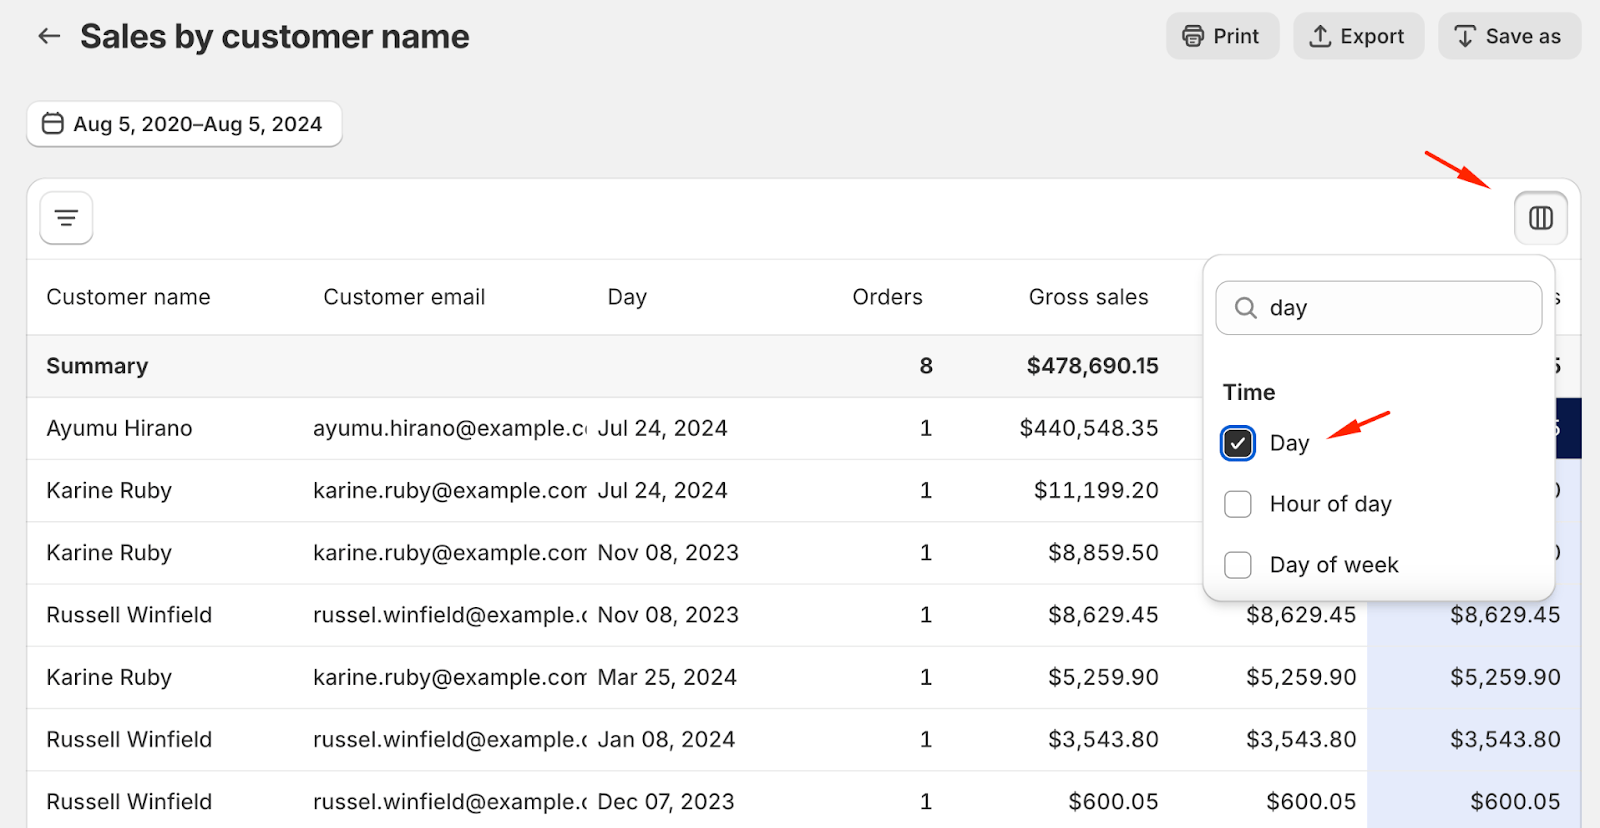The image size is (1600, 828).
Task: Click the Day column header
Action: tap(627, 297)
